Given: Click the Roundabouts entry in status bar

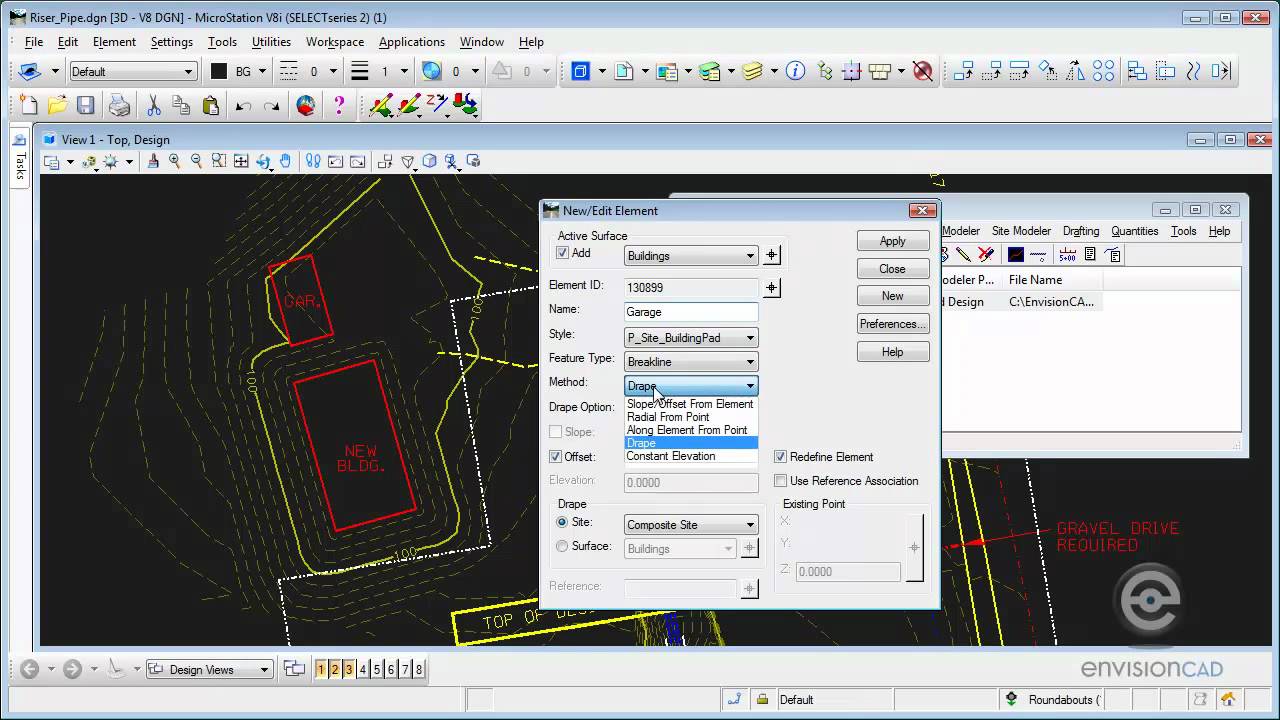Looking at the screenshot, I should (1064, 700).
